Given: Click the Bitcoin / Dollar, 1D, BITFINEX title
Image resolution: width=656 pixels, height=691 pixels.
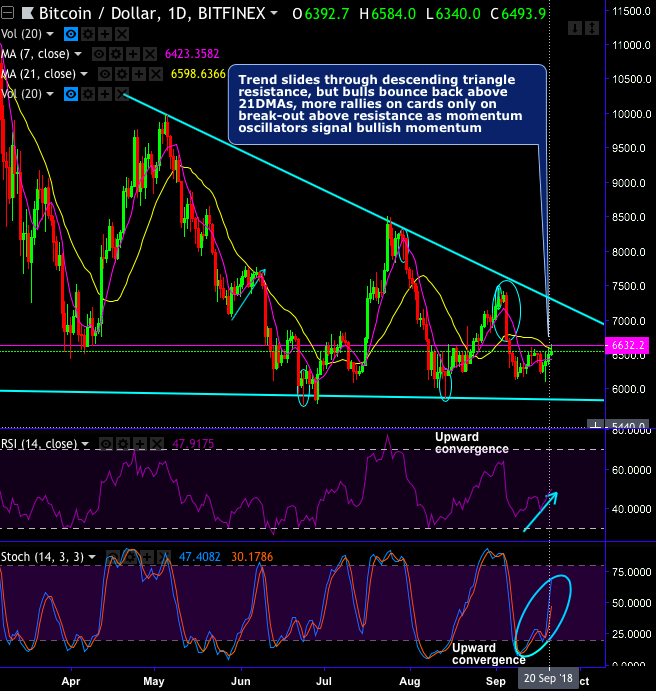Looking at the screenshot, I should pyautogui.click(x=152, y=14).
